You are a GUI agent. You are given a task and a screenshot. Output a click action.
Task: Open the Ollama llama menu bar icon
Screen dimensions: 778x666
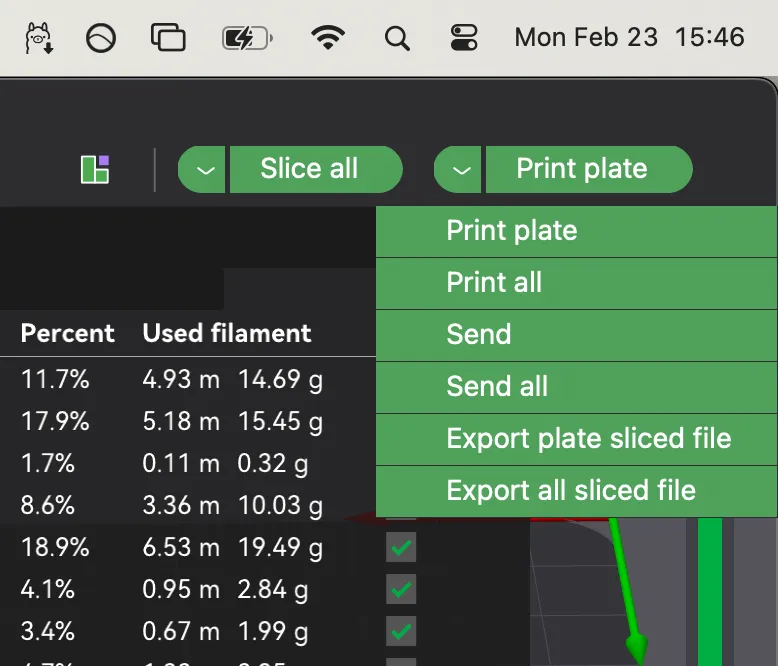pyautogui.click(x=39, y=38)
